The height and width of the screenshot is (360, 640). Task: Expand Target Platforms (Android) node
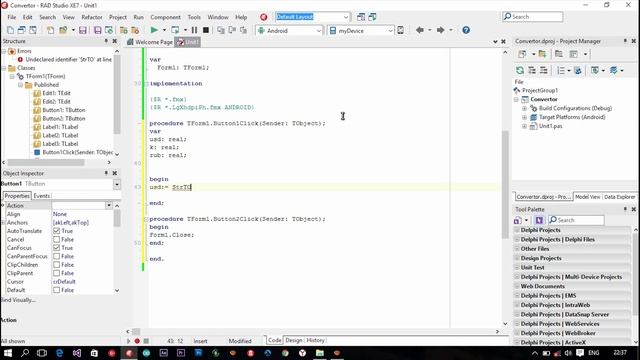tap(524, 118)
